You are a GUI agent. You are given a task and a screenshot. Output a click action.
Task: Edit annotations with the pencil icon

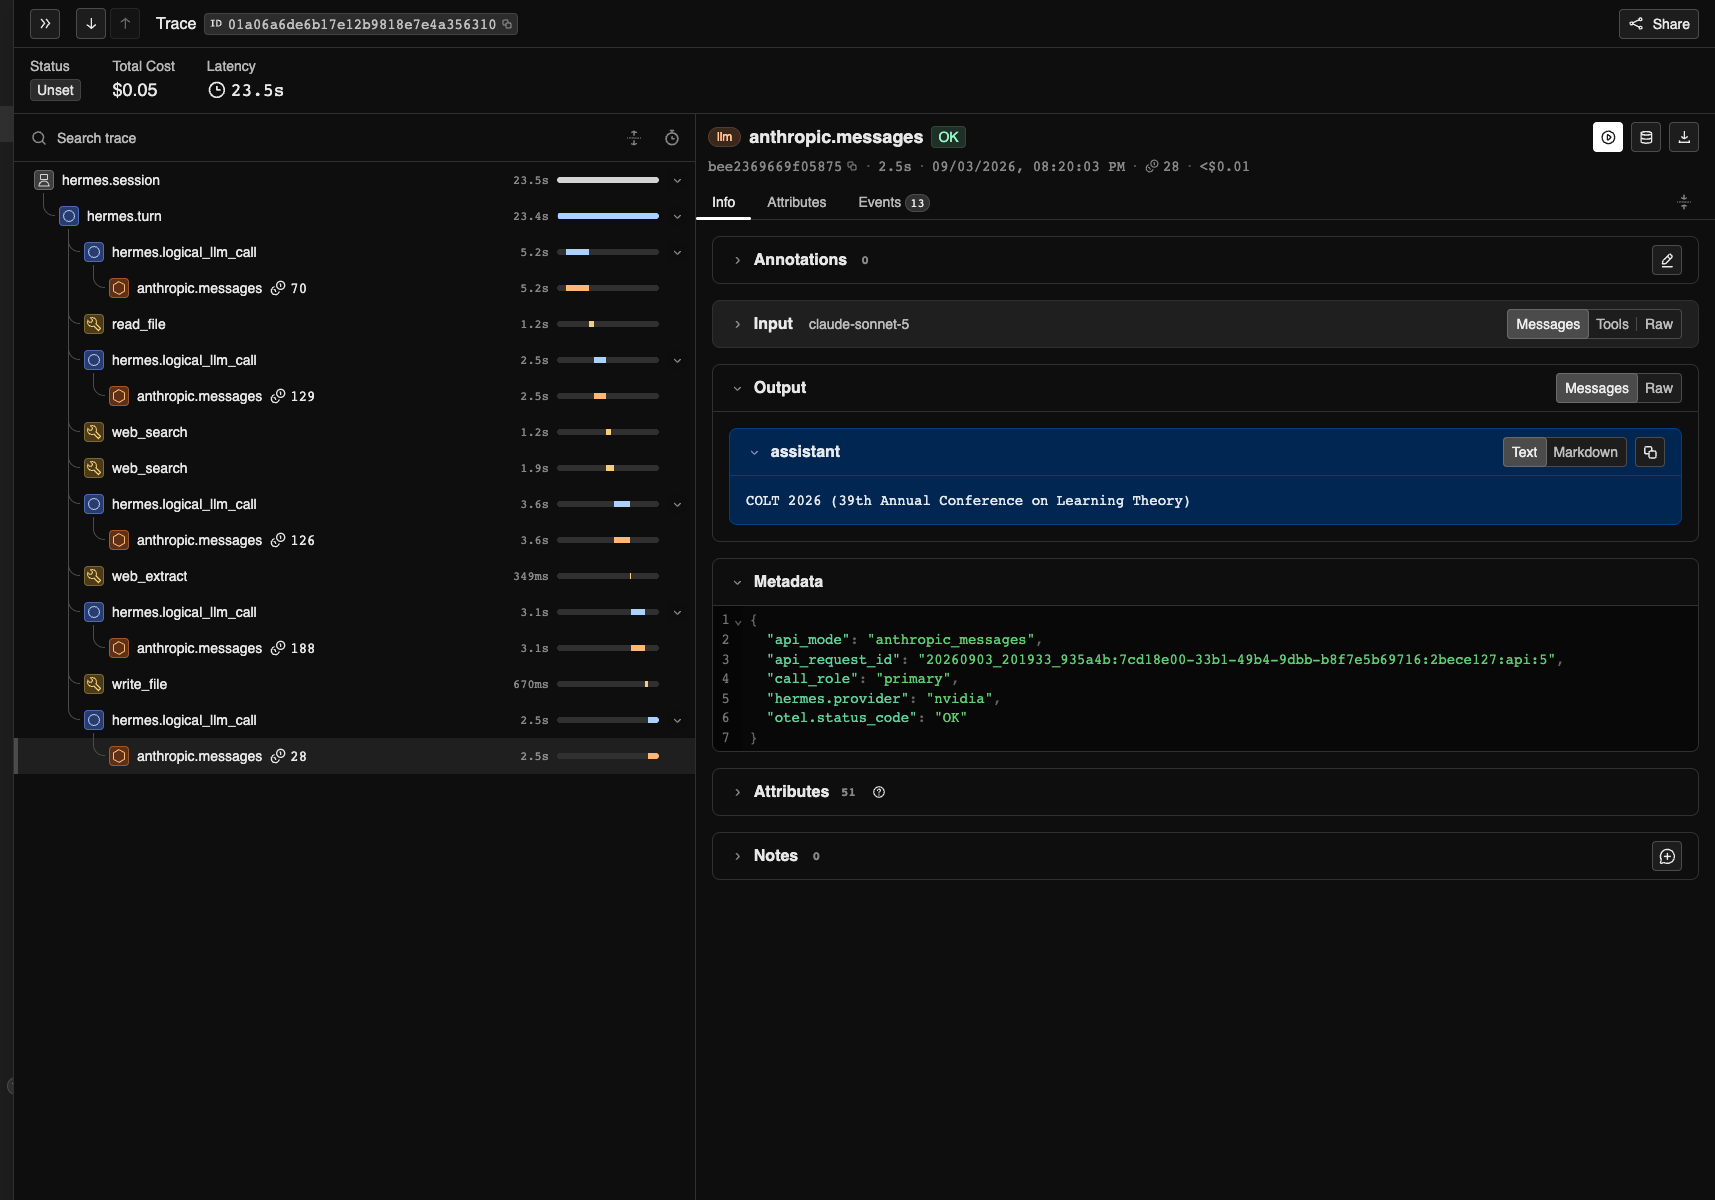tap(1667, 260)
